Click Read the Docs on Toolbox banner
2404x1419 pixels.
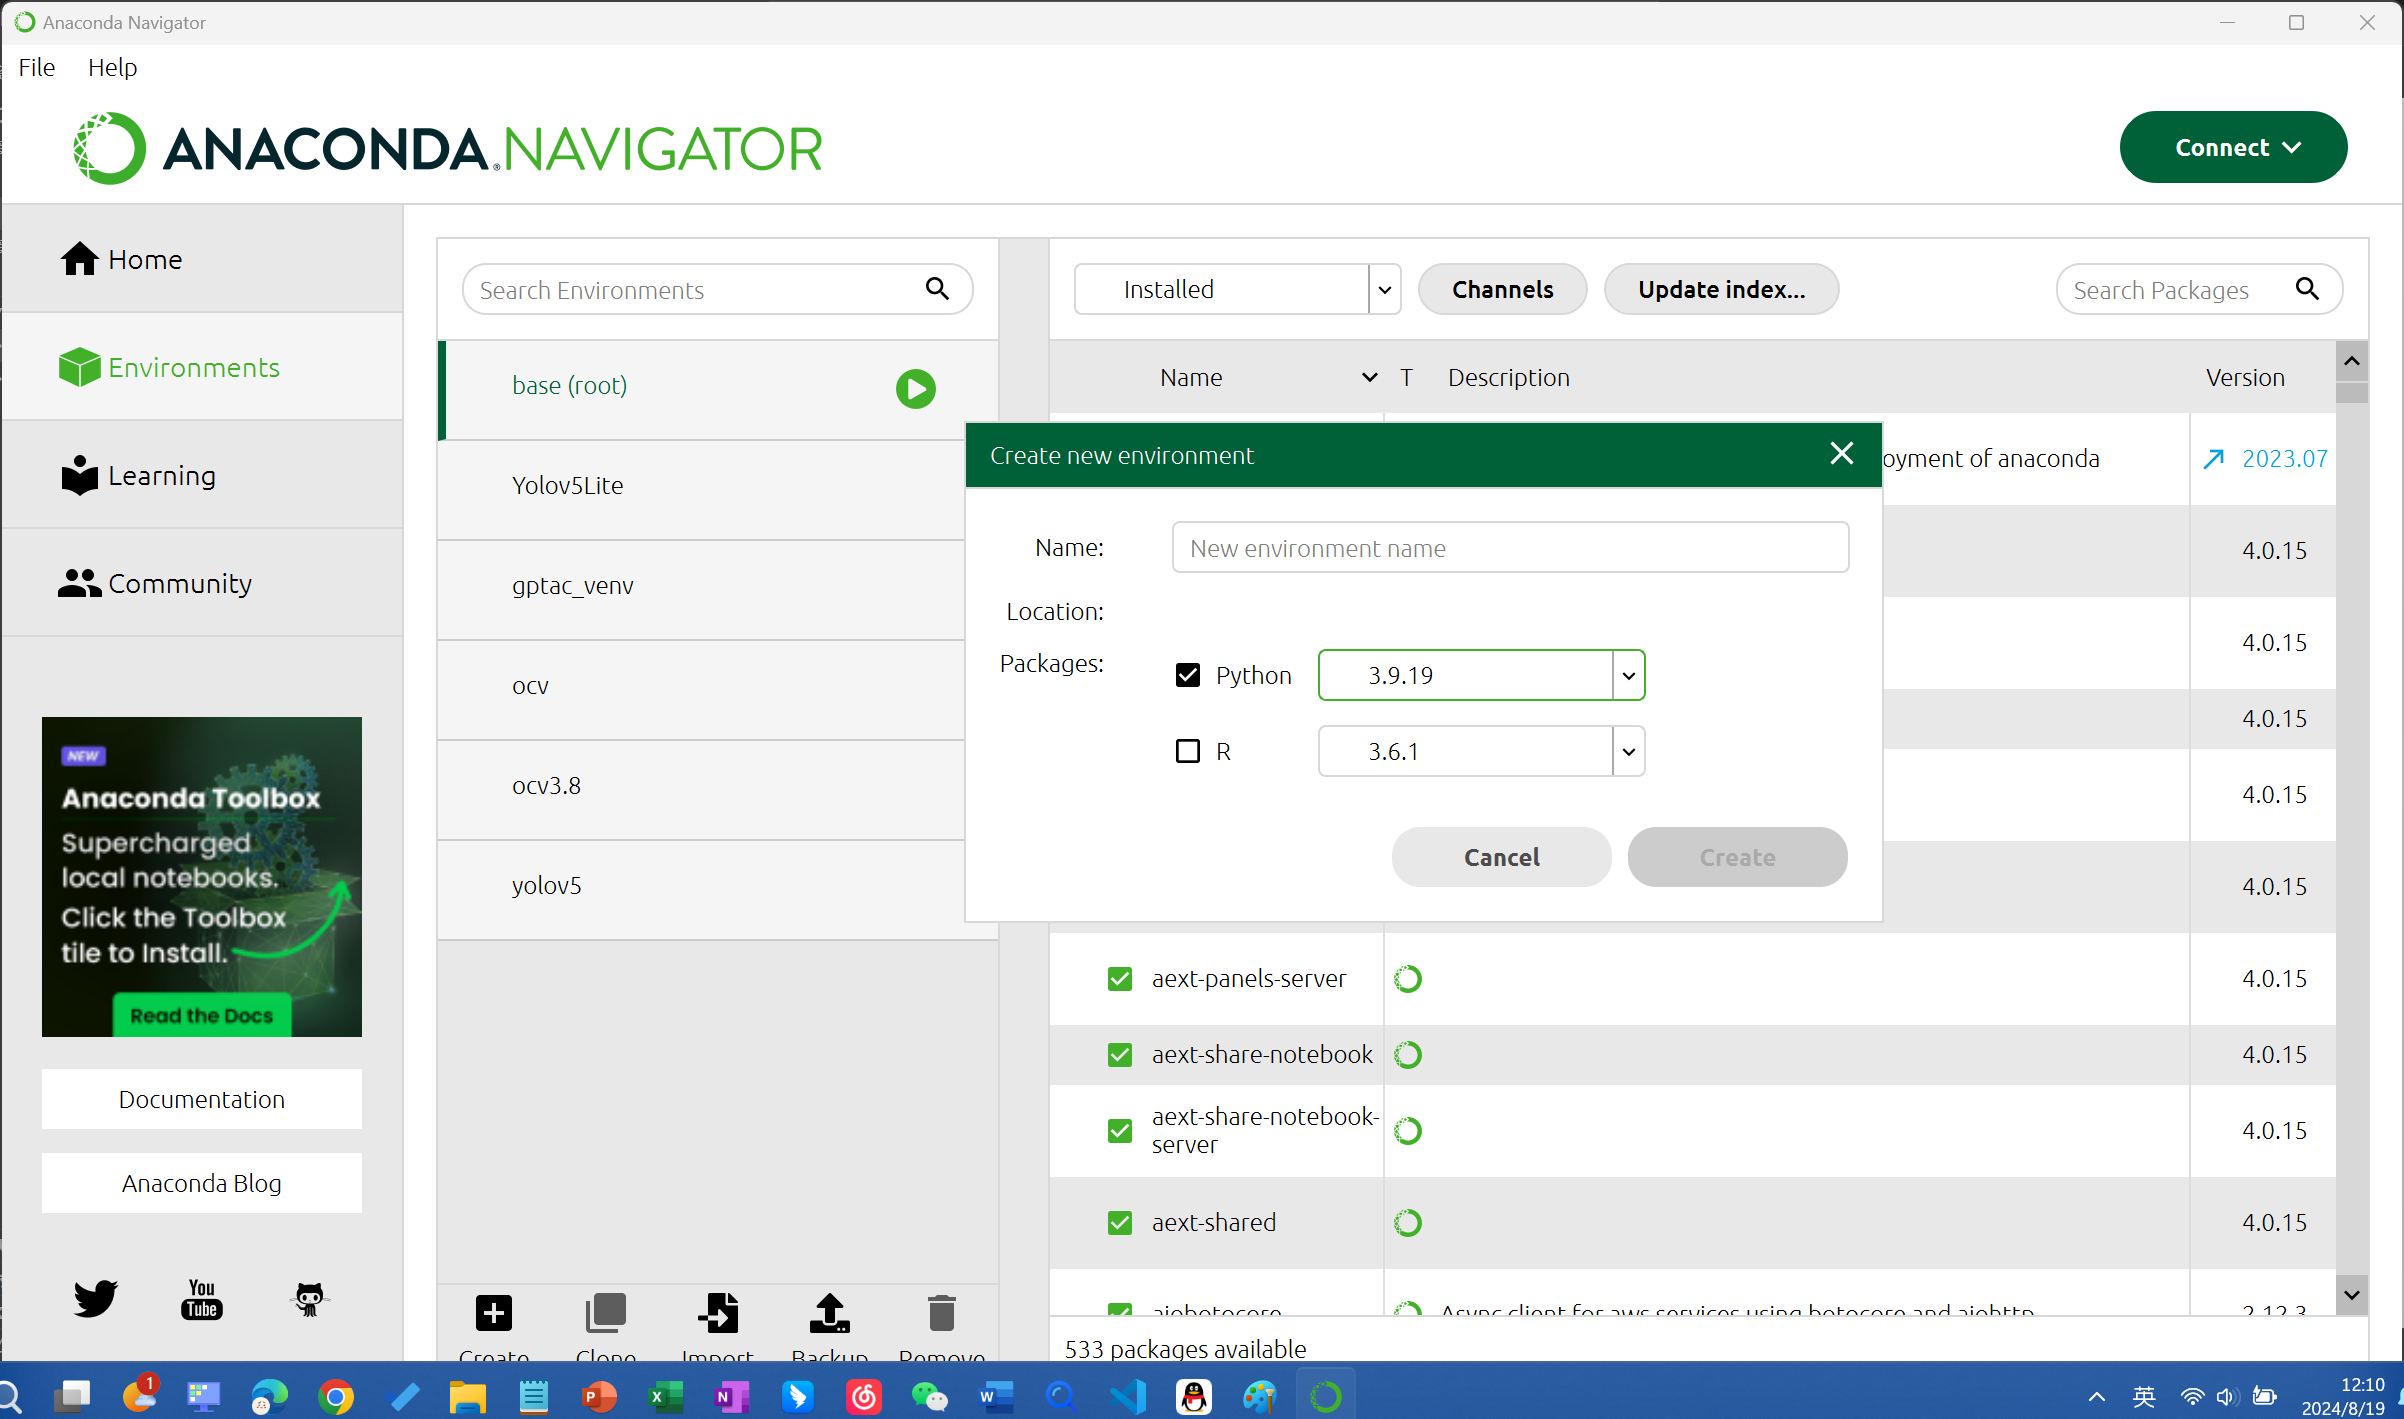pyautogui.click(x=202, y=1015)
